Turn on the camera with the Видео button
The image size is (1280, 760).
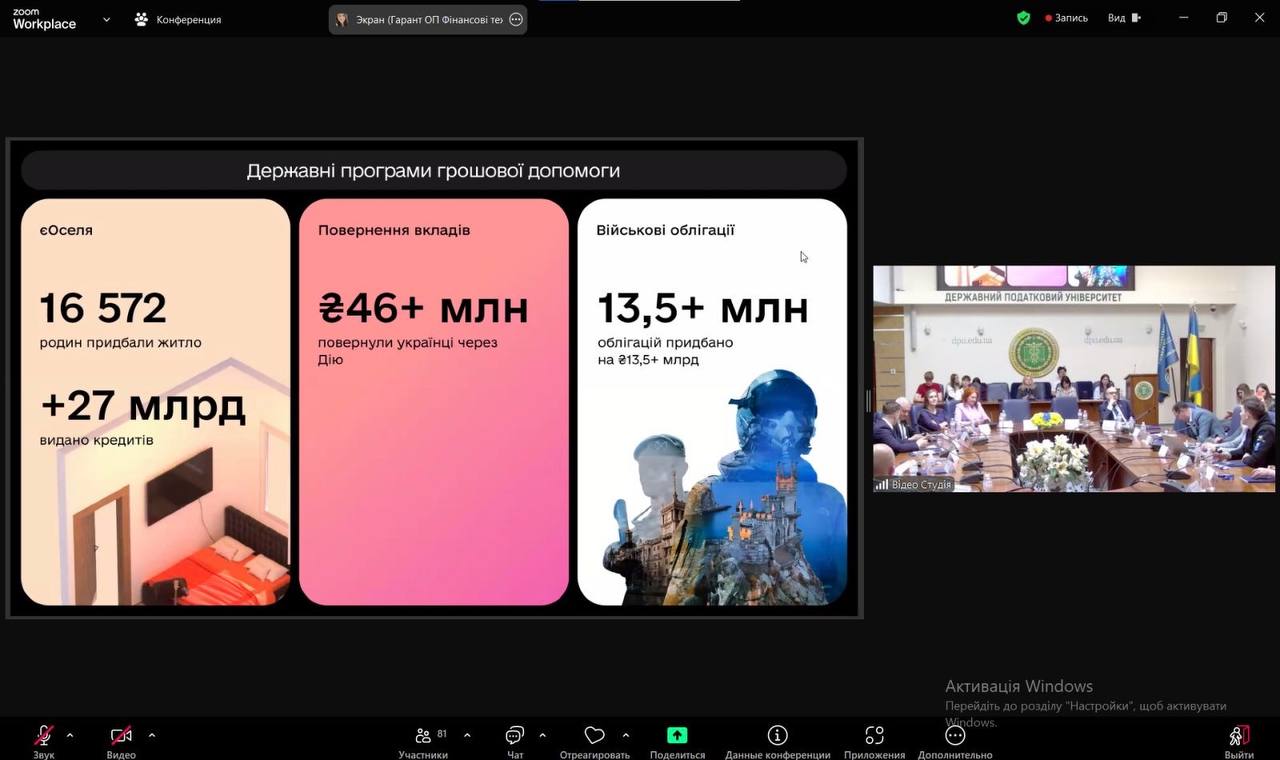coord(121,737)
